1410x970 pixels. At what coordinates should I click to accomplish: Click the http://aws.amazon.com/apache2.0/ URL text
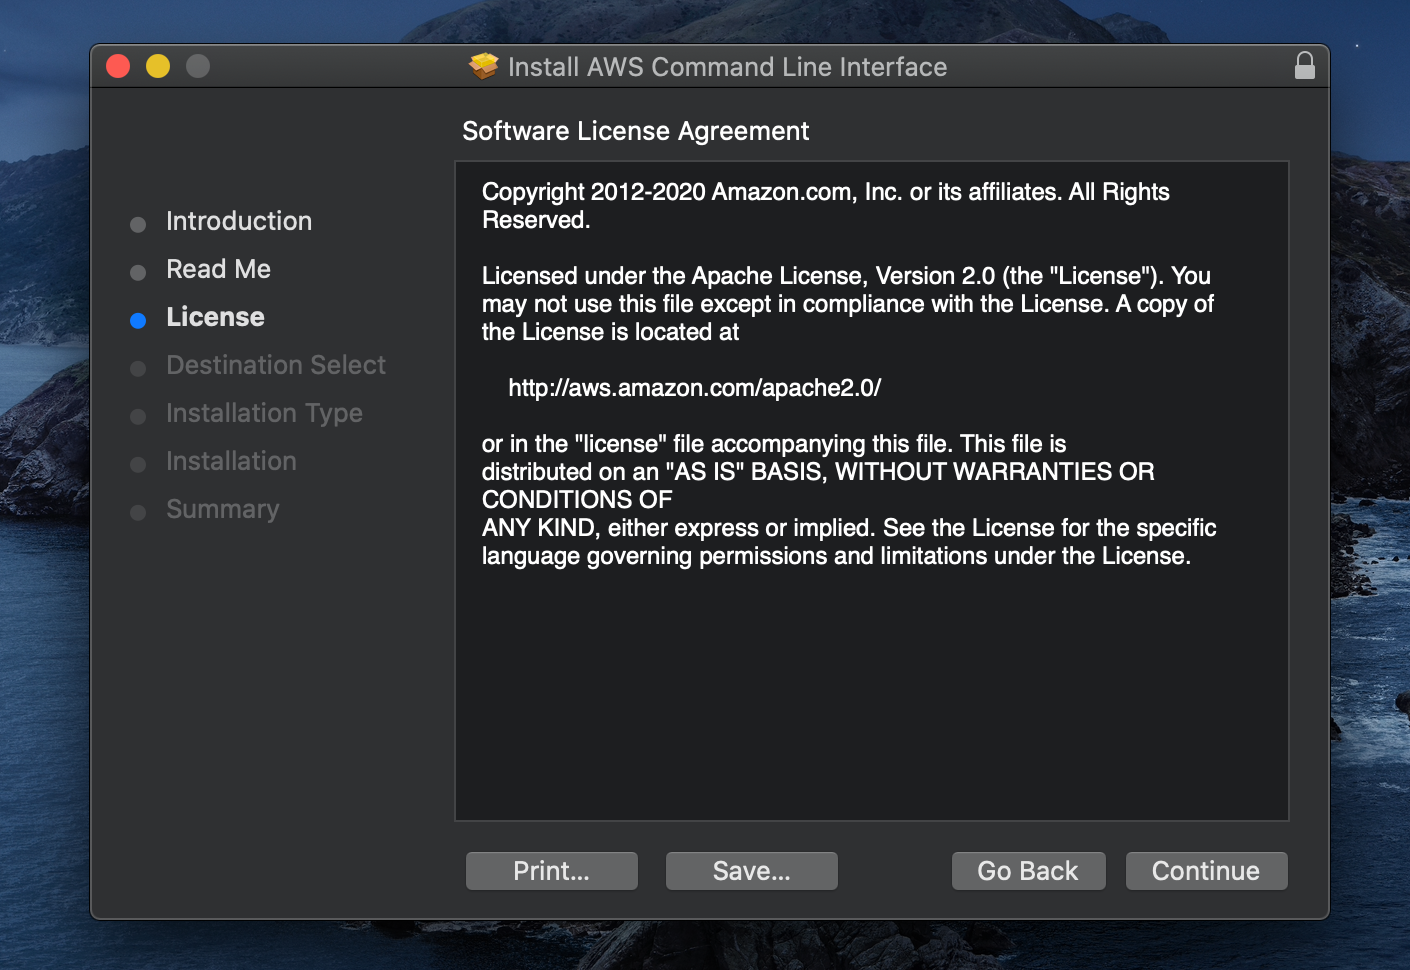[694, 388]
